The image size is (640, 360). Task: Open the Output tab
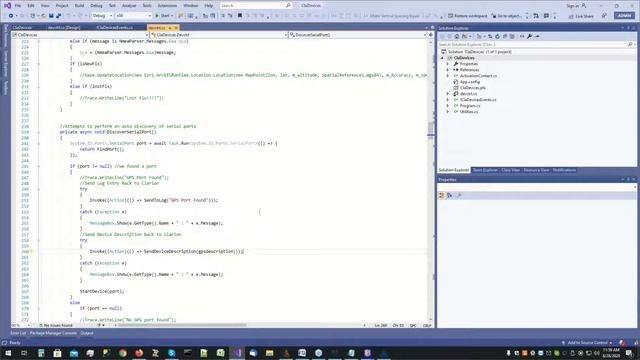tap(87, 333)
